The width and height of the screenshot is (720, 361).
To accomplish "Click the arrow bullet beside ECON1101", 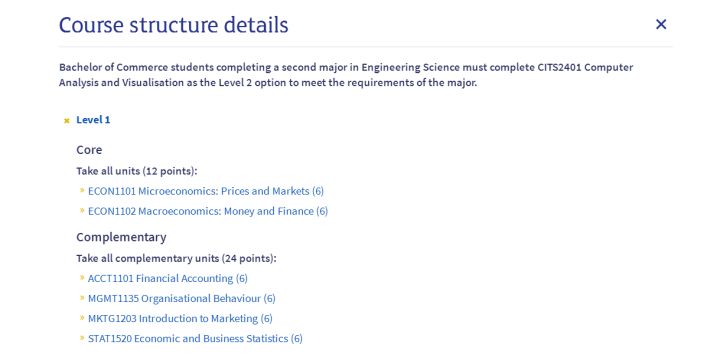I will point(82,190).
